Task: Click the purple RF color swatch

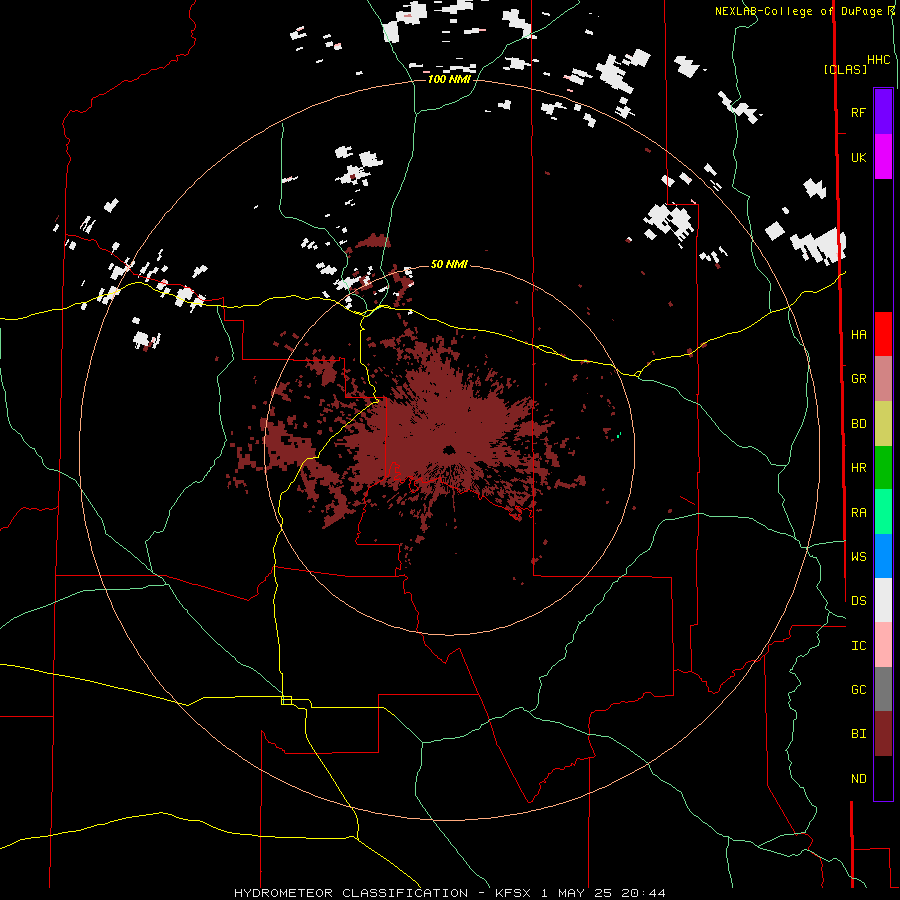Action: pyautogui.click(x=883, y=112)
